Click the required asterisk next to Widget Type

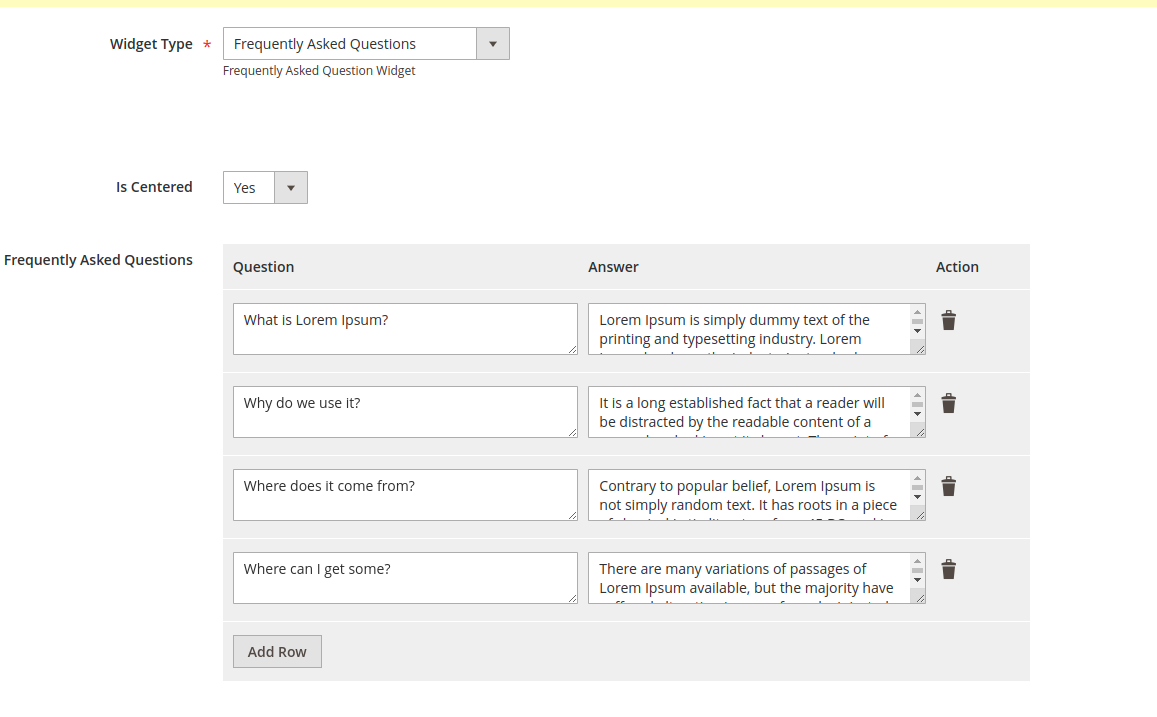click(206, 44)
